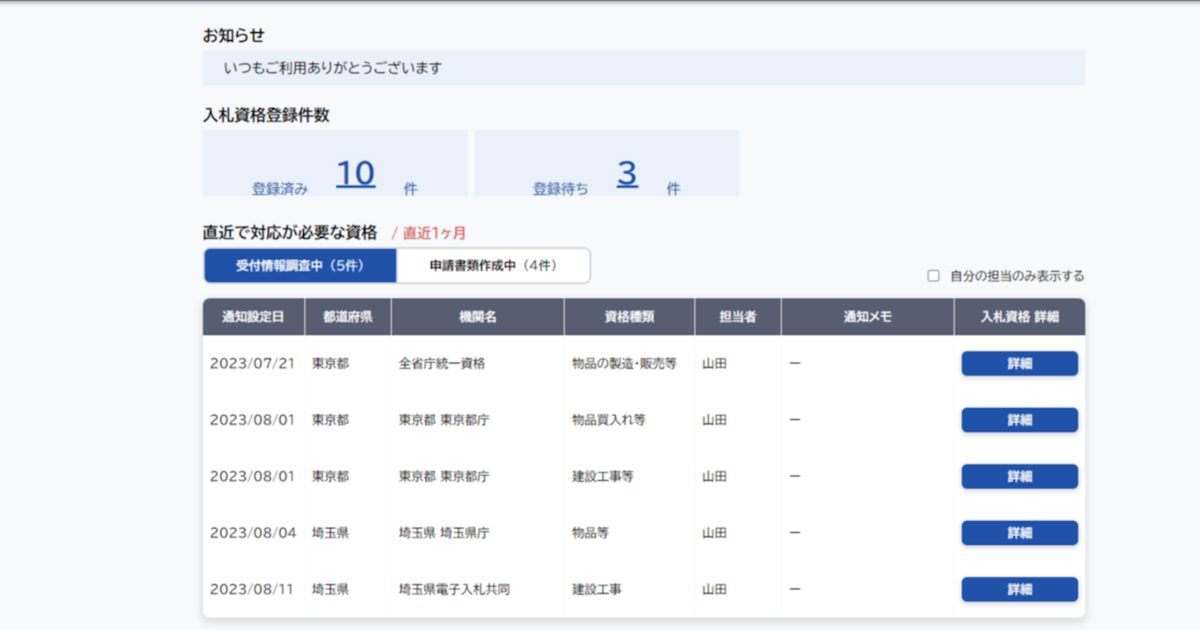
Task: Click the お知らせ heading
Action: pos(234,36)
